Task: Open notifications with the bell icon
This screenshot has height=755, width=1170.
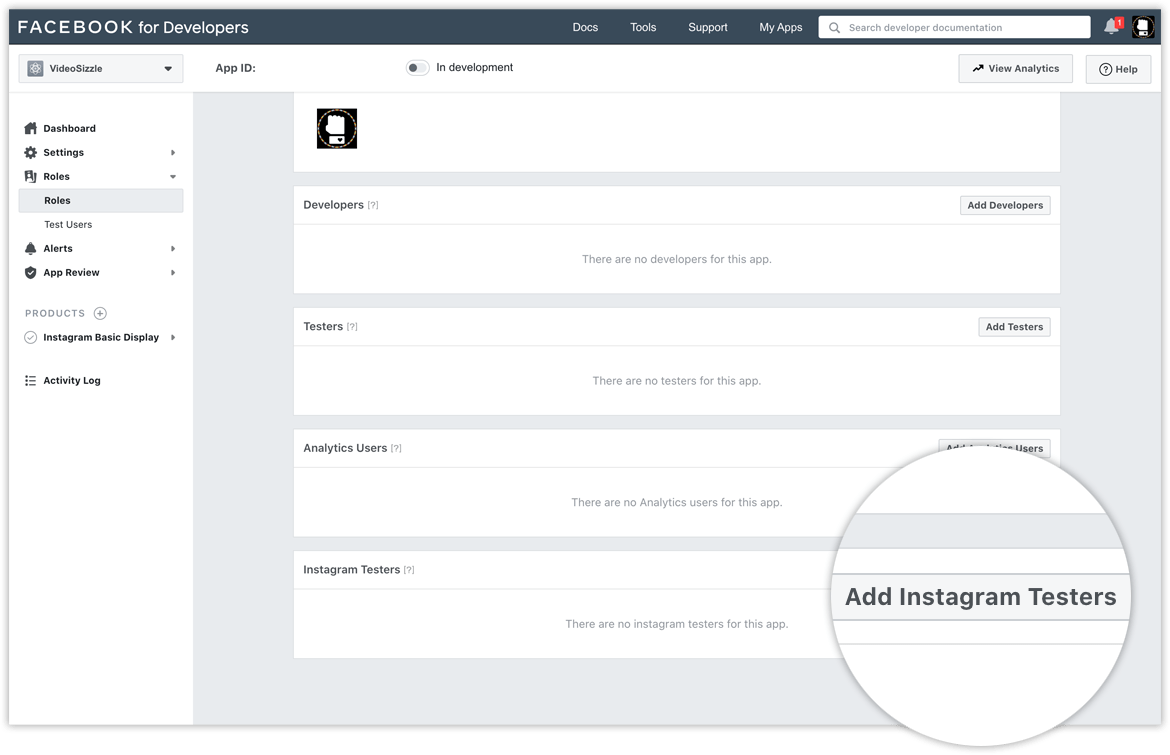Action: 1110,26
